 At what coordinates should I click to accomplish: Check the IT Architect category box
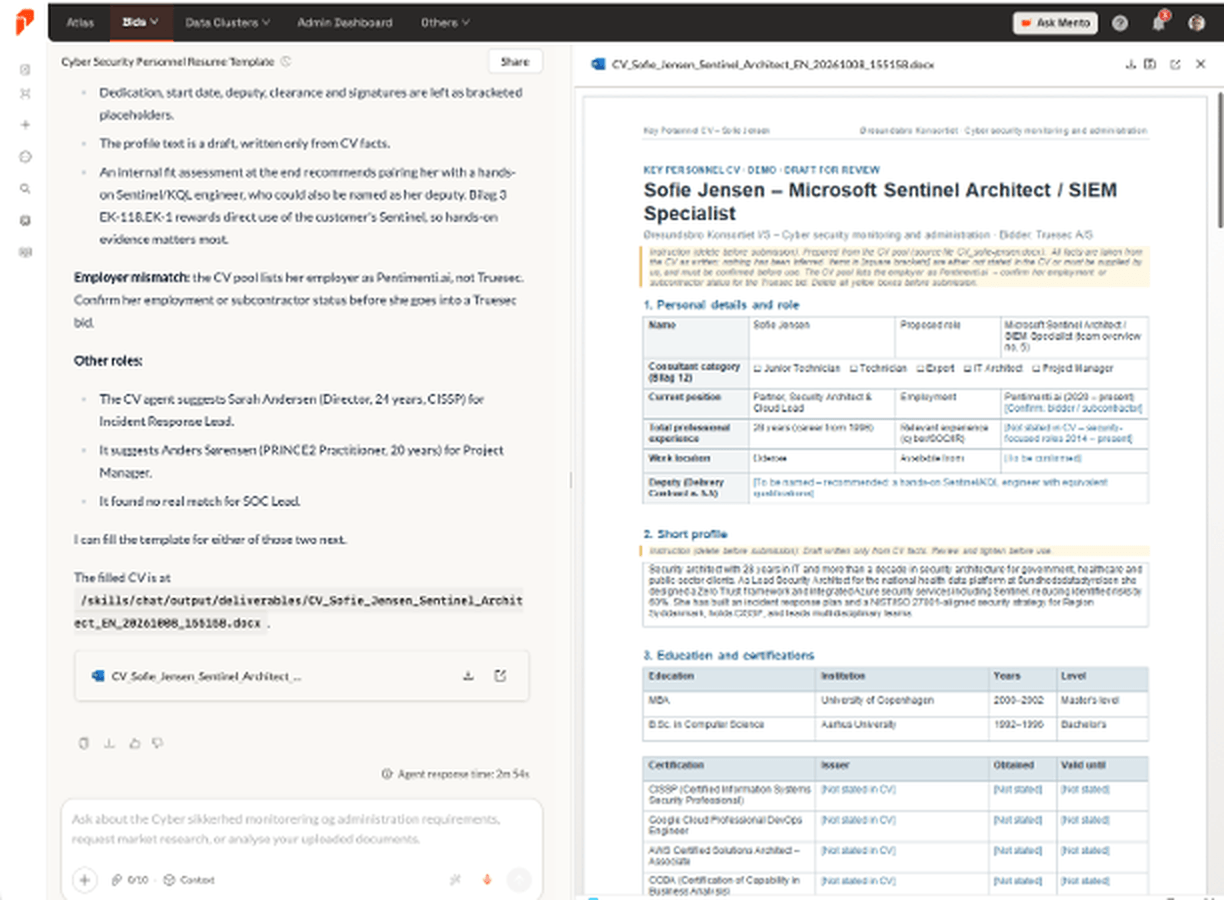pyautogui.click(x=967, y=368)
